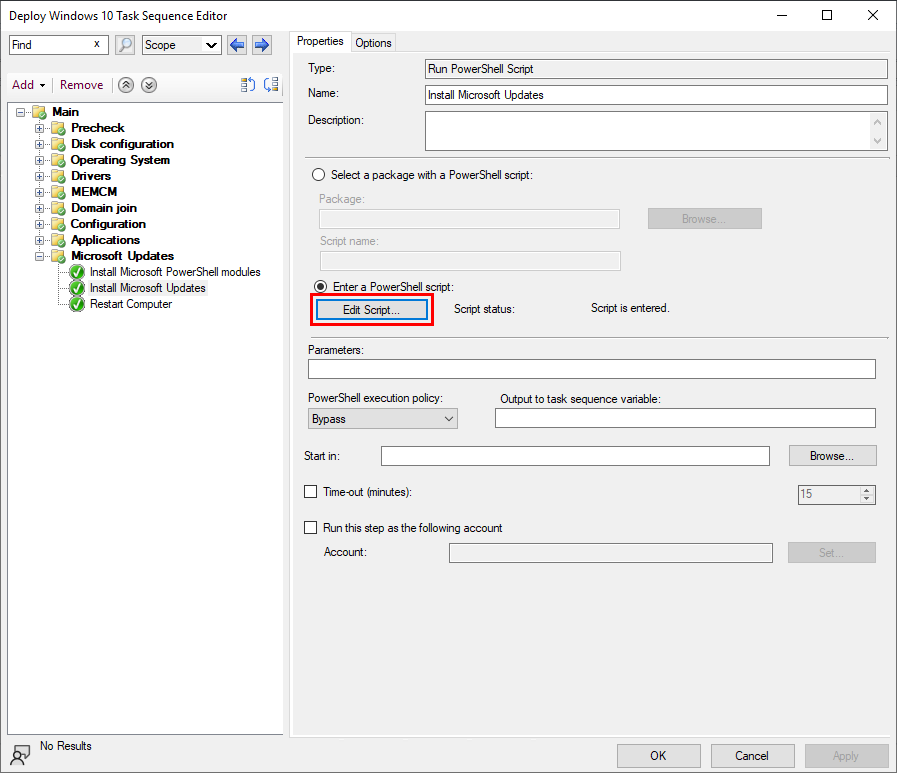Image resolution: width=897 pixels, height=773 pixels.
Task: Click Browse... next to Start in
Action: (832, 456)
